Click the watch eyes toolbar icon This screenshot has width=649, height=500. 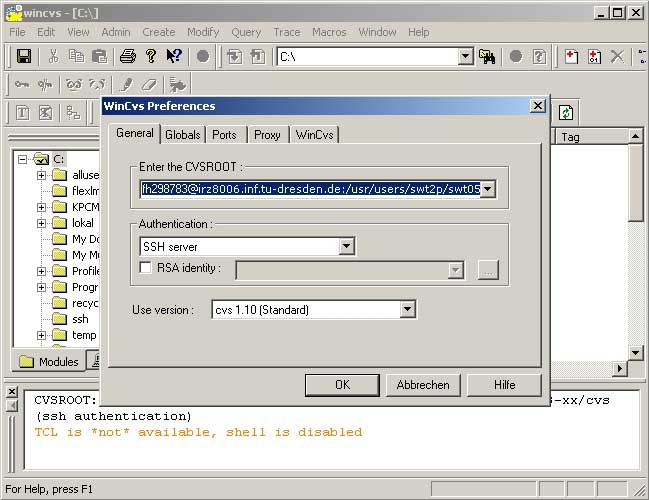click(x=74, y=85)
